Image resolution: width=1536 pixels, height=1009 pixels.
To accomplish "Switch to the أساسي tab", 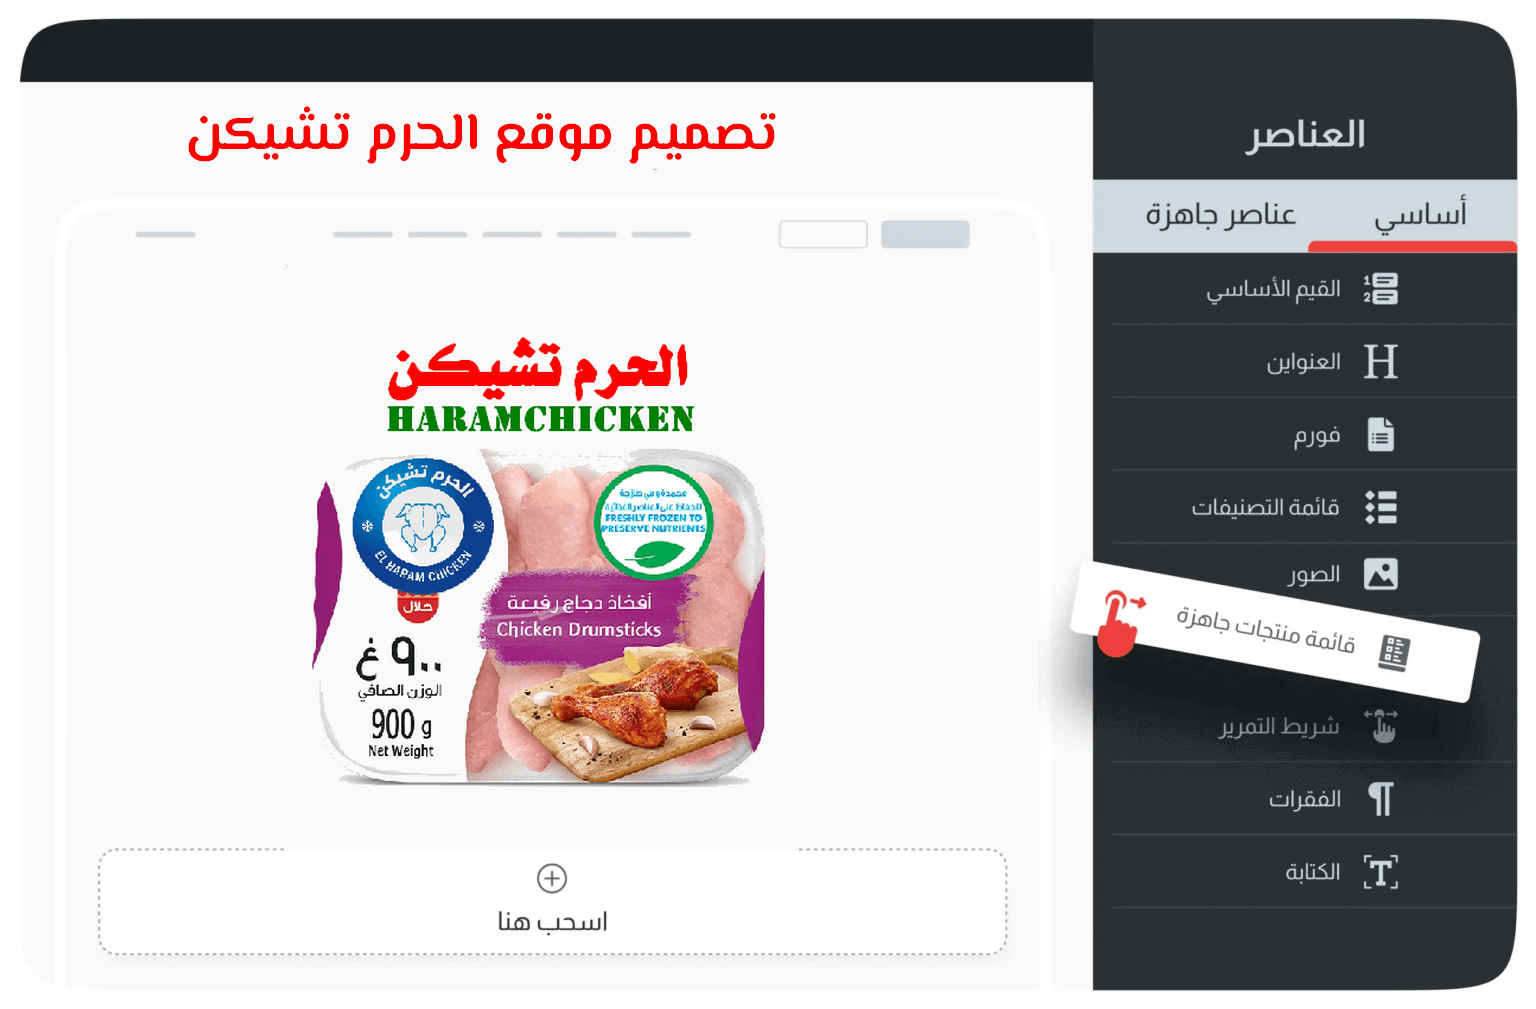I will (x=1420, y=214).
